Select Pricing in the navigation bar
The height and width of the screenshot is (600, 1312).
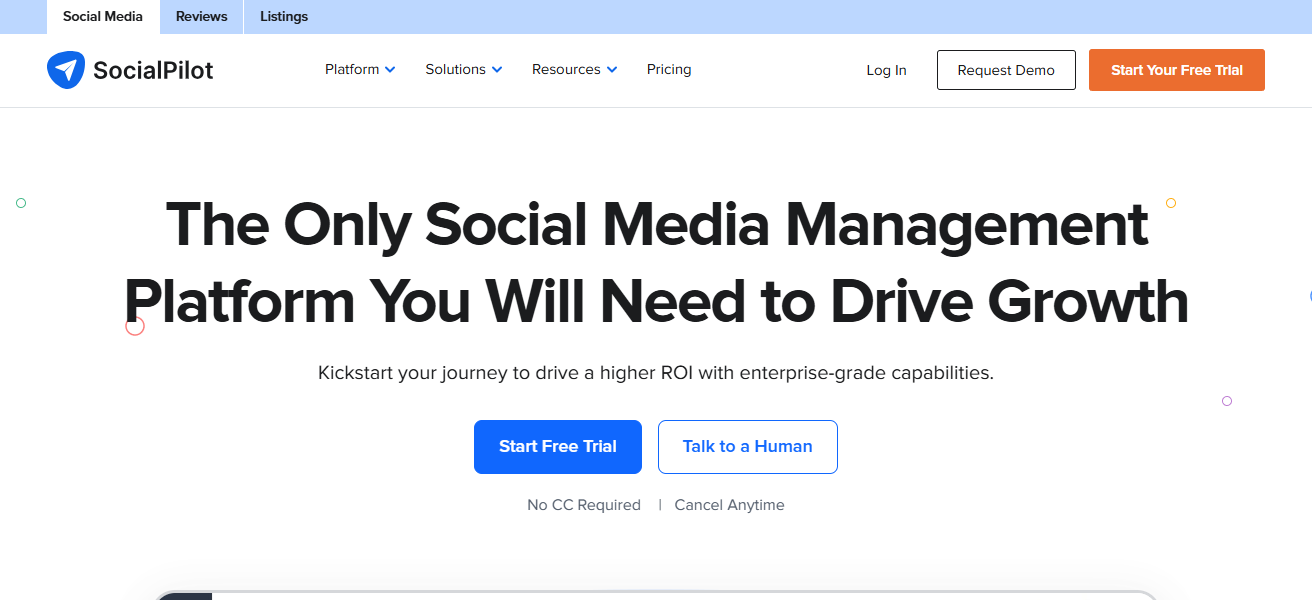pyautogui.click(x=668, y=69)
